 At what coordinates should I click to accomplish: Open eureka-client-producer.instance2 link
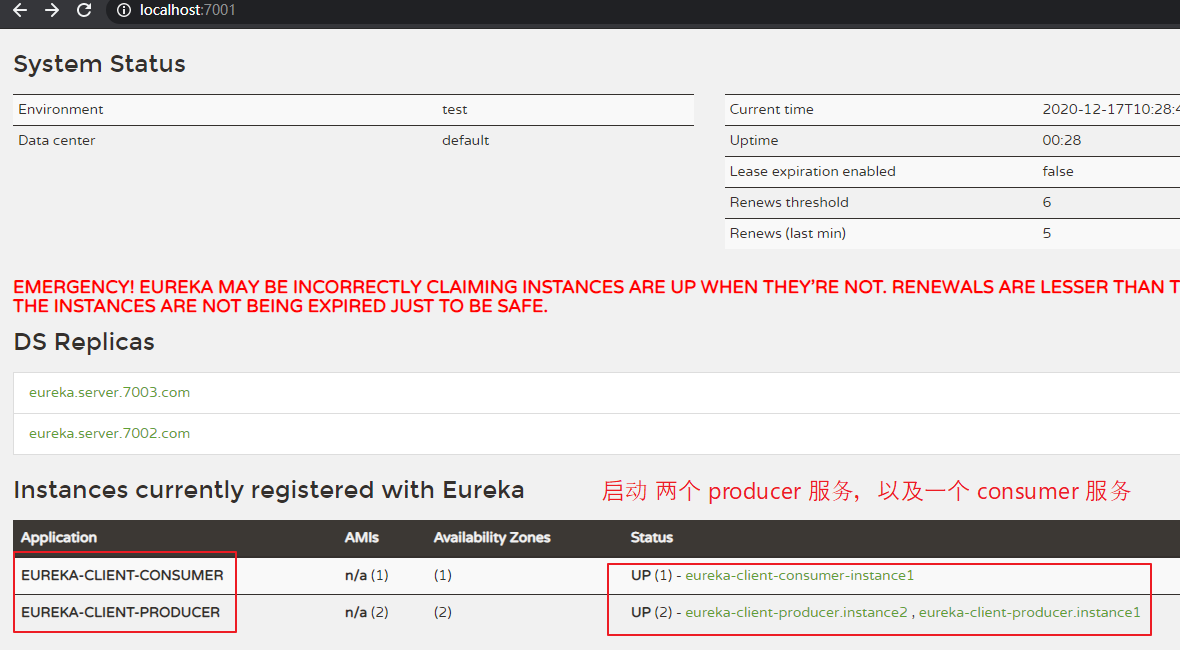tap(796, 612)
